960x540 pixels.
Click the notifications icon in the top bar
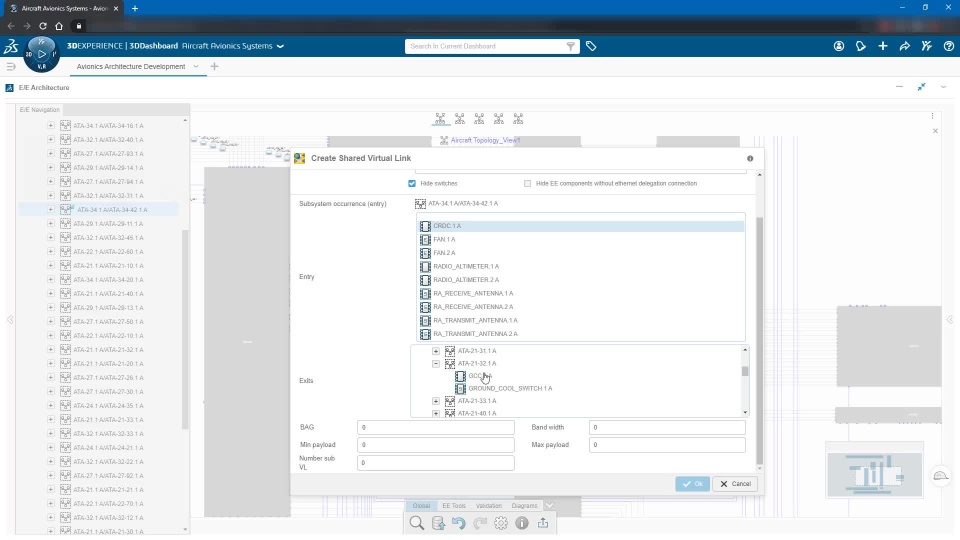(x=860, y=46)
